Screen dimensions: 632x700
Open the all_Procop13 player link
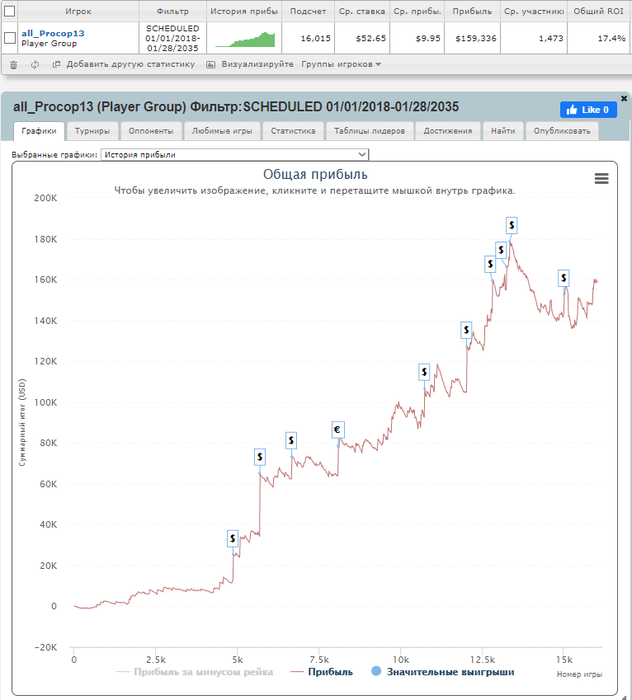coord(53,33)
